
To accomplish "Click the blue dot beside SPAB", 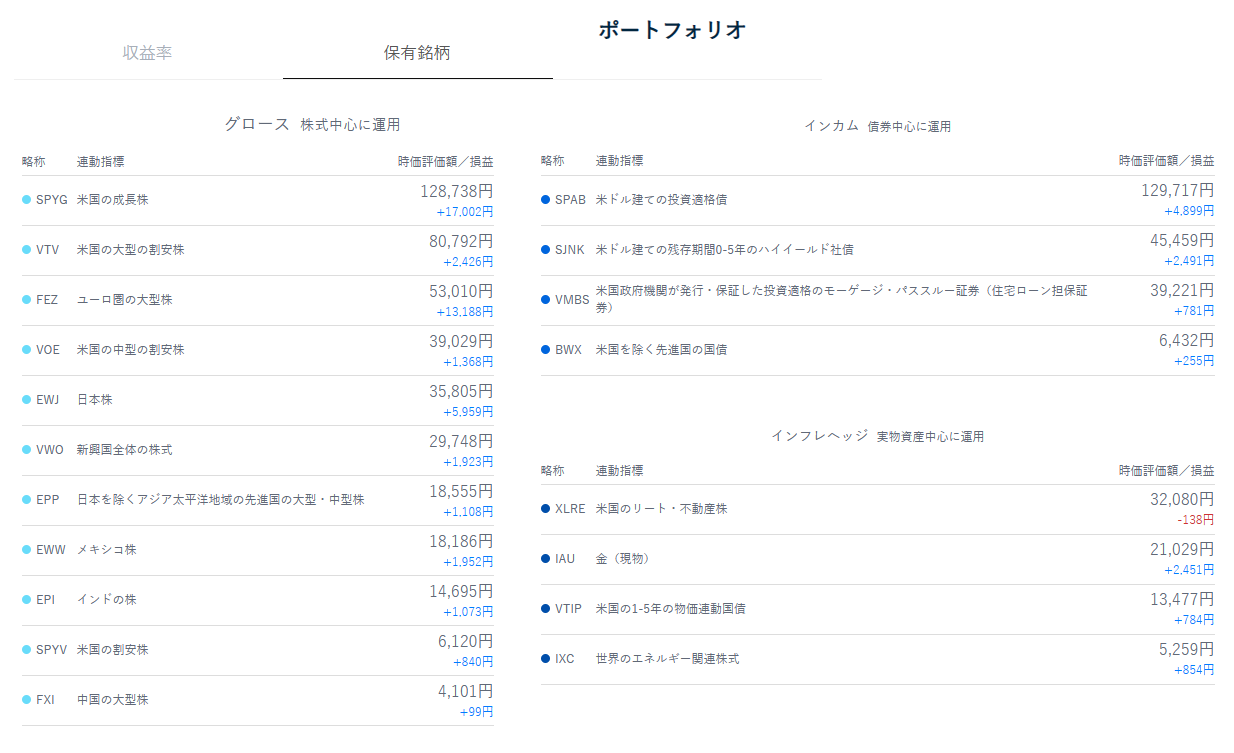I will (x=546, y=199).
